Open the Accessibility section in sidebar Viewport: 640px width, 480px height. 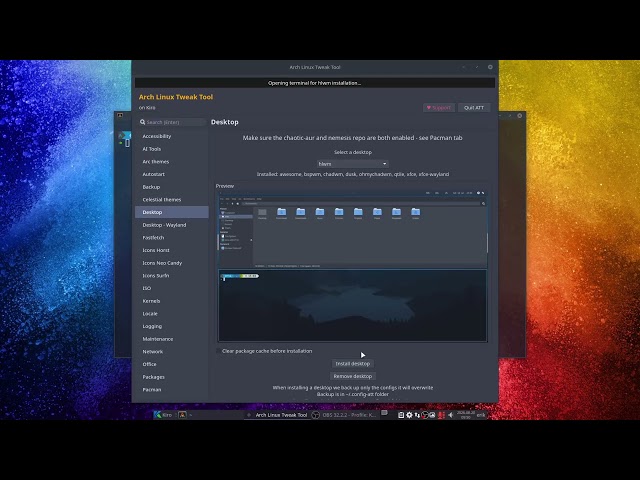[x=171, y=136]
